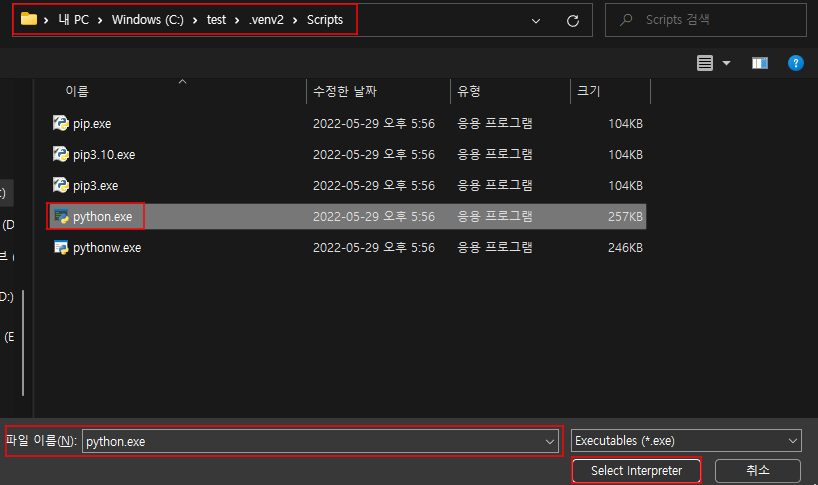Click 246KB size of pythonw.exe

point(625,248)
